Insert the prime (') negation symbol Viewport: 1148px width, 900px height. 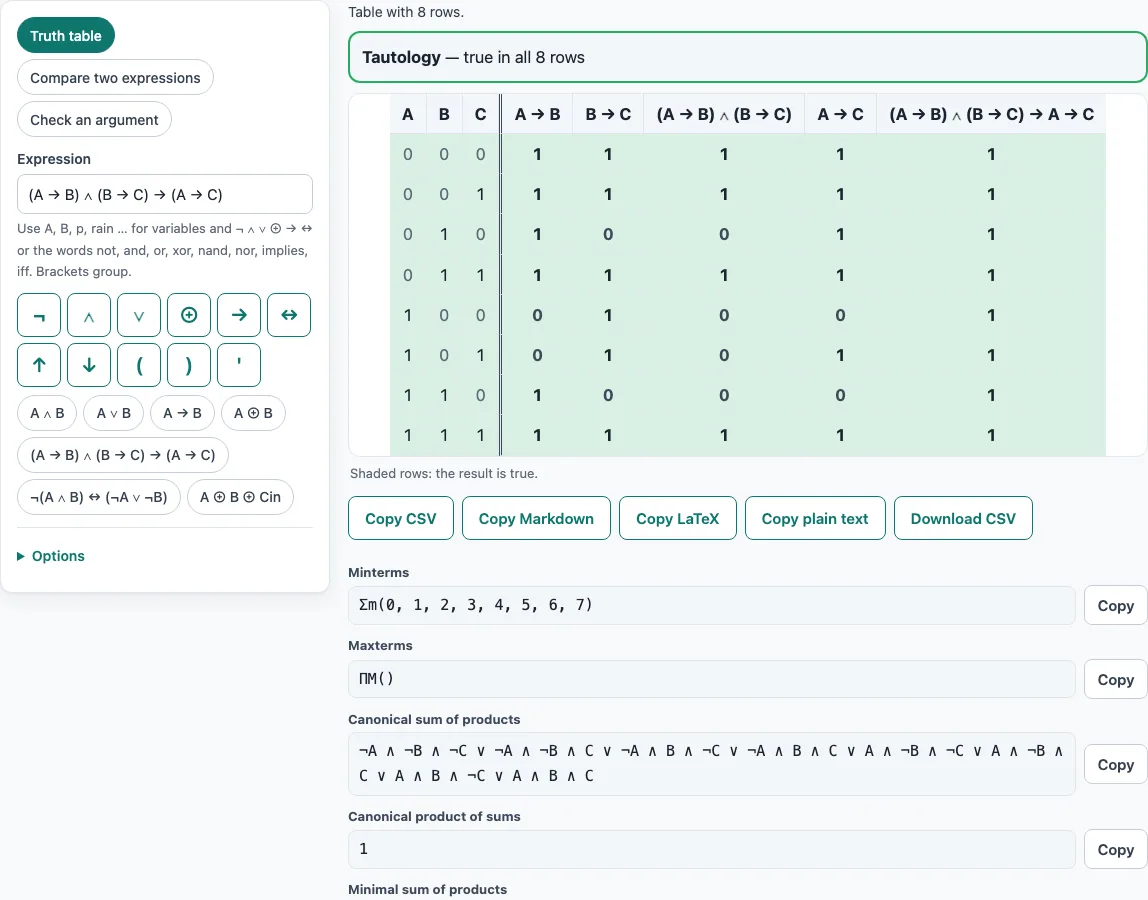pyautogui.click(x=239, y=365)
